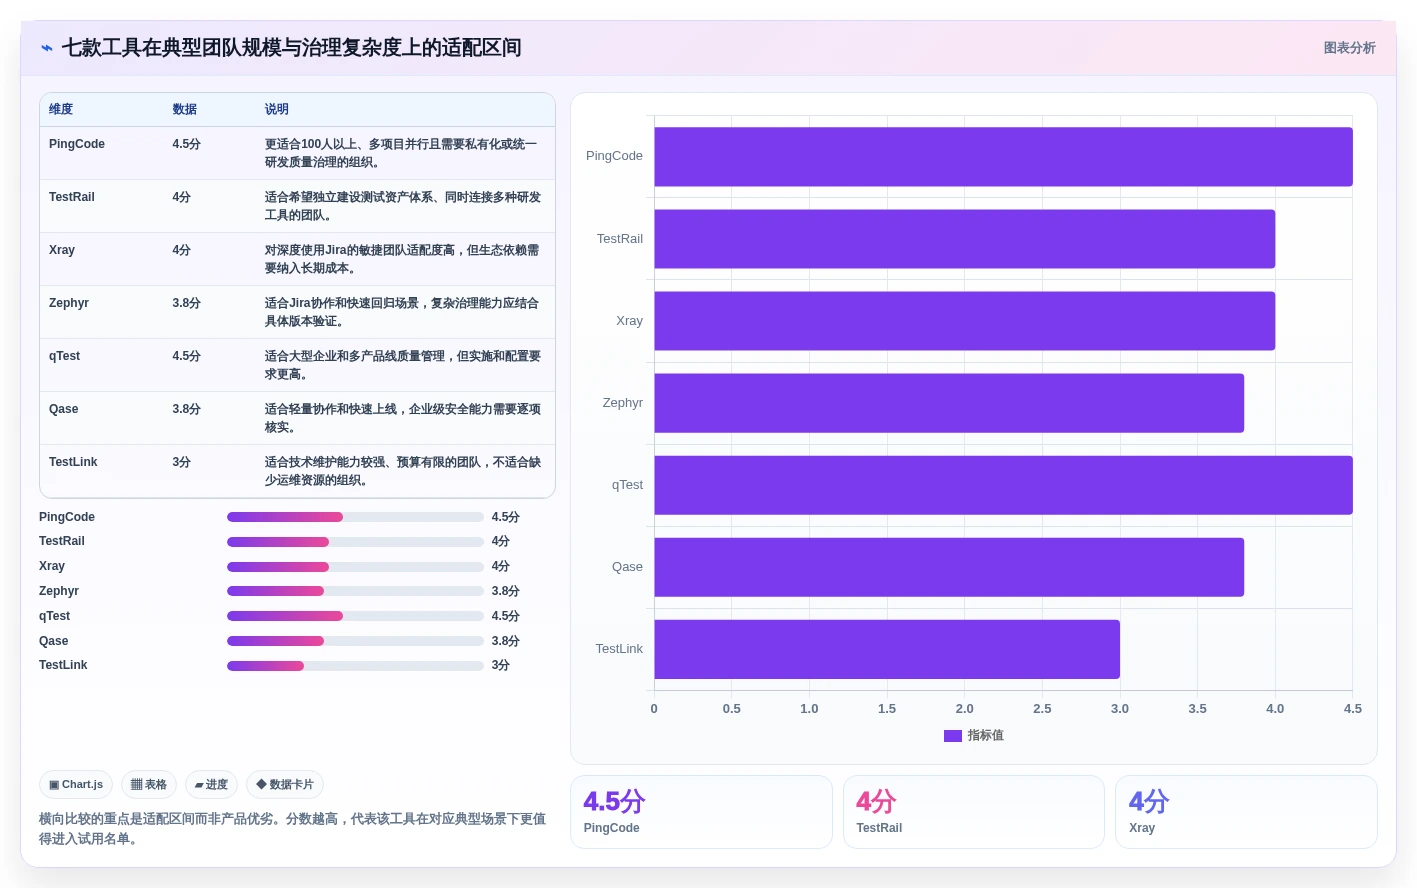Image resolution: width=1417 pixels, height=888 pixels.
Task: Click the 2.0 tick on chart x-axis
Action: tap(964, 709)
